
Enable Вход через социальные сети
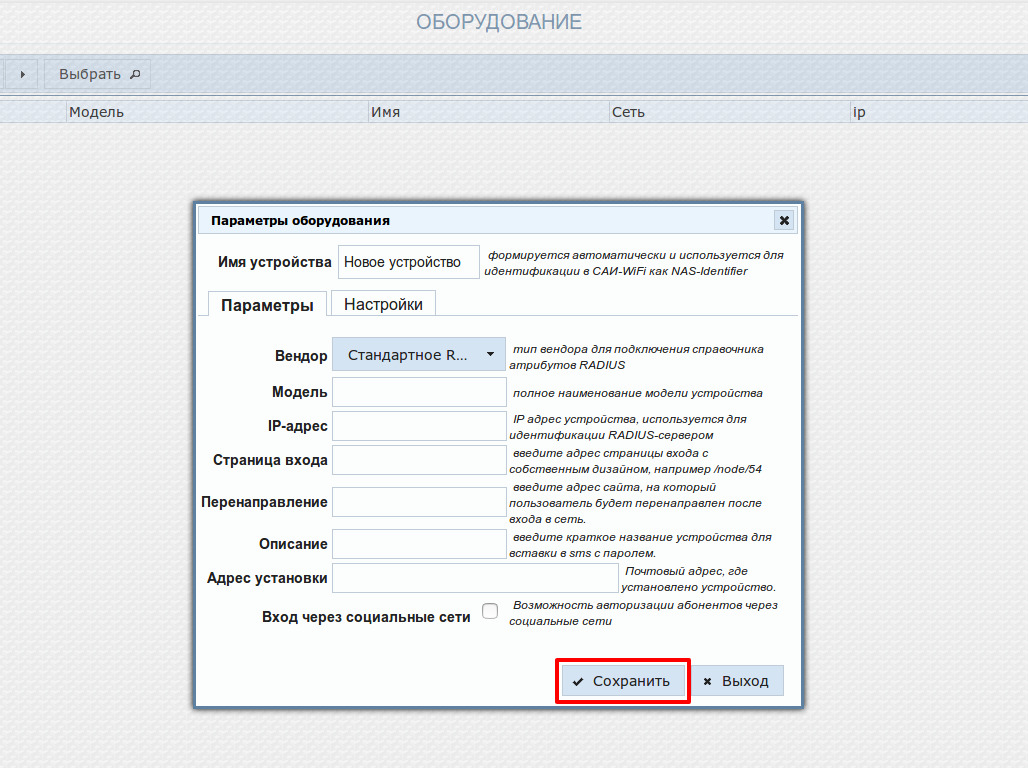click(x=489, y=610)
